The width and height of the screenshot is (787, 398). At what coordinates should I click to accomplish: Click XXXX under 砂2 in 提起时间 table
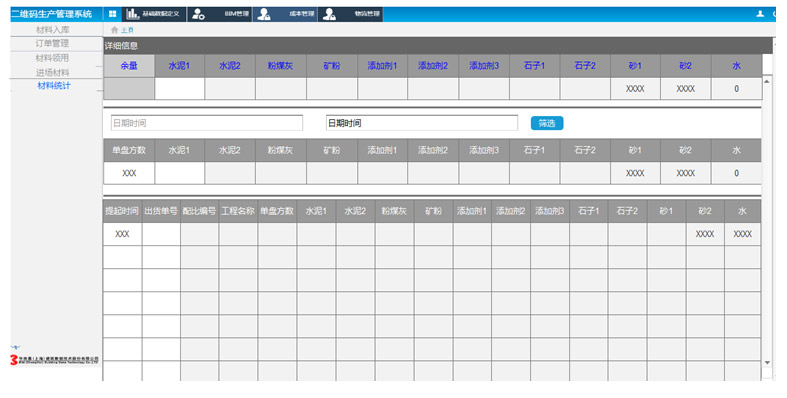(x=705, y=234)
